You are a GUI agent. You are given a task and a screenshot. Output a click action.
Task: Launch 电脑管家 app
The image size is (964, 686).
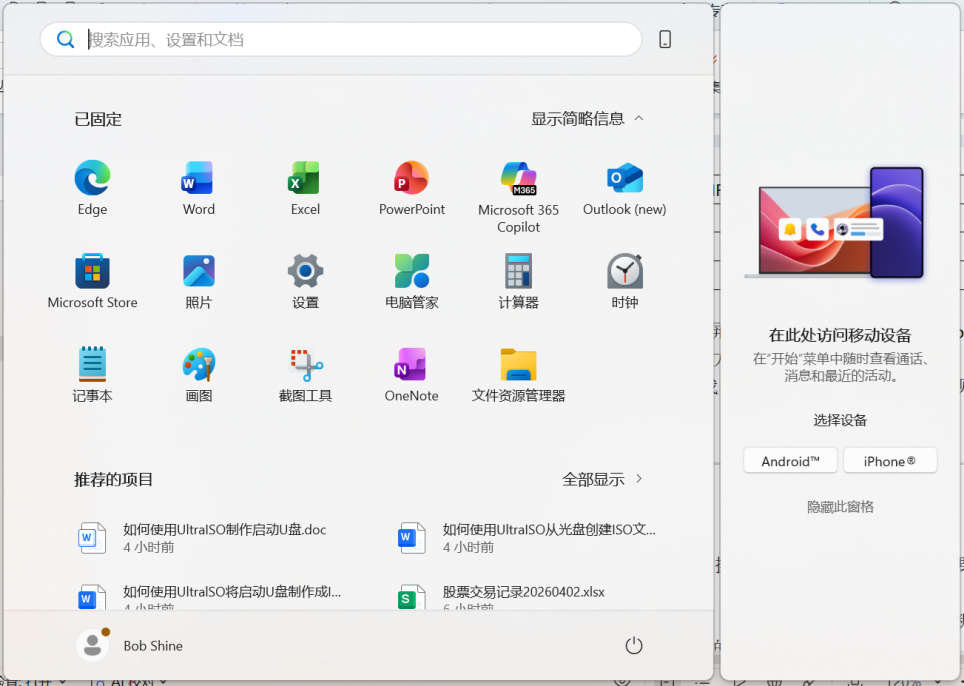pos(411,281)
